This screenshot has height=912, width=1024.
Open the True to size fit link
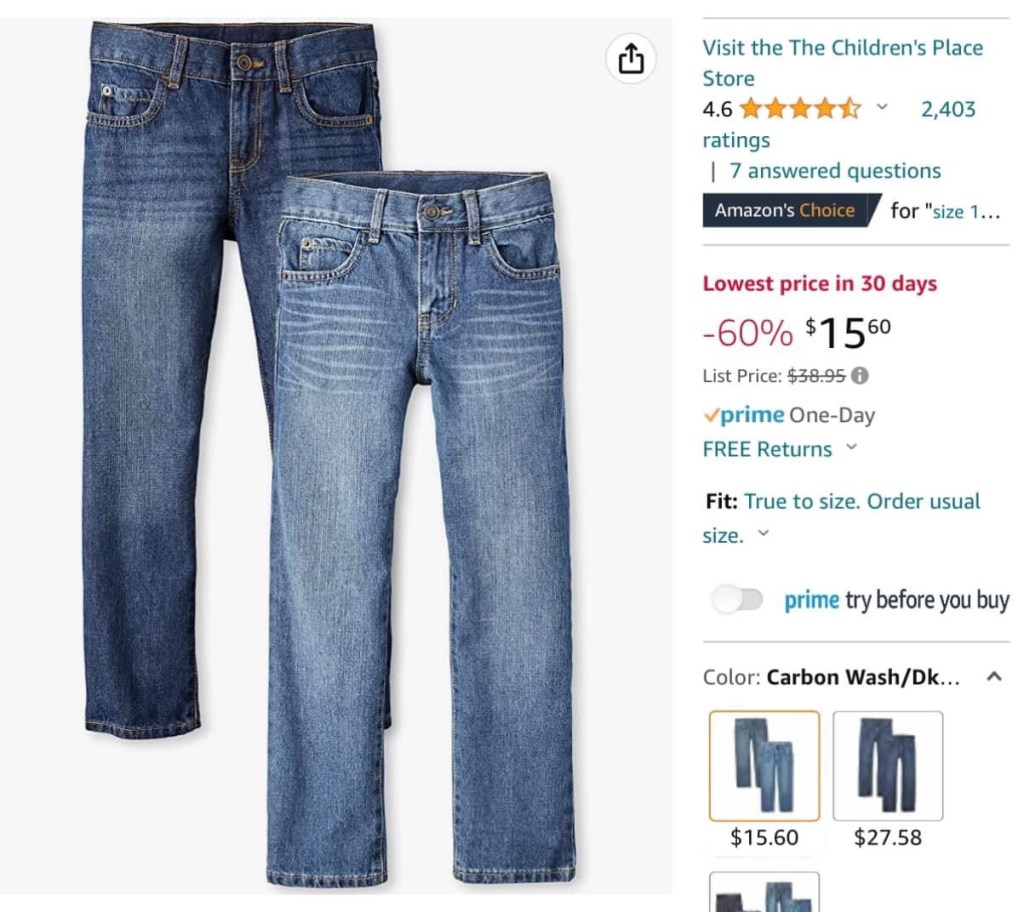[842, 518]
